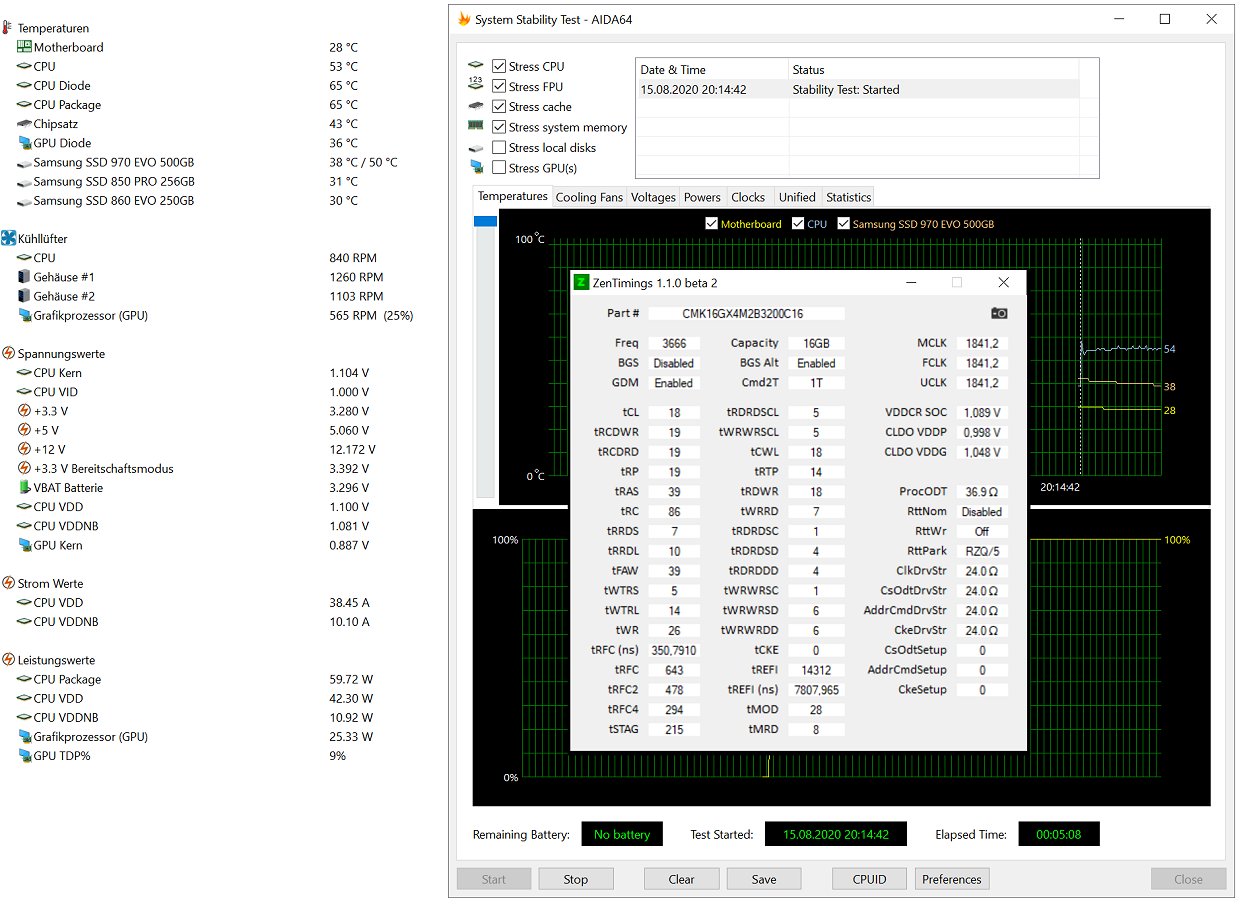The height and width of the screenshot is (906, 1245).
Task: Click the tCL value field 18
Action: click(674, 413)
